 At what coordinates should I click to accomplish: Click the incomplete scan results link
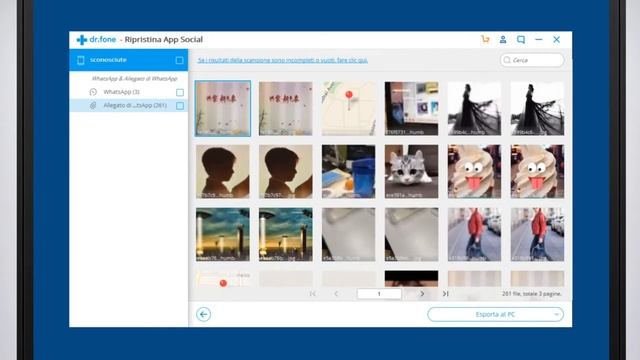[282, 60]
